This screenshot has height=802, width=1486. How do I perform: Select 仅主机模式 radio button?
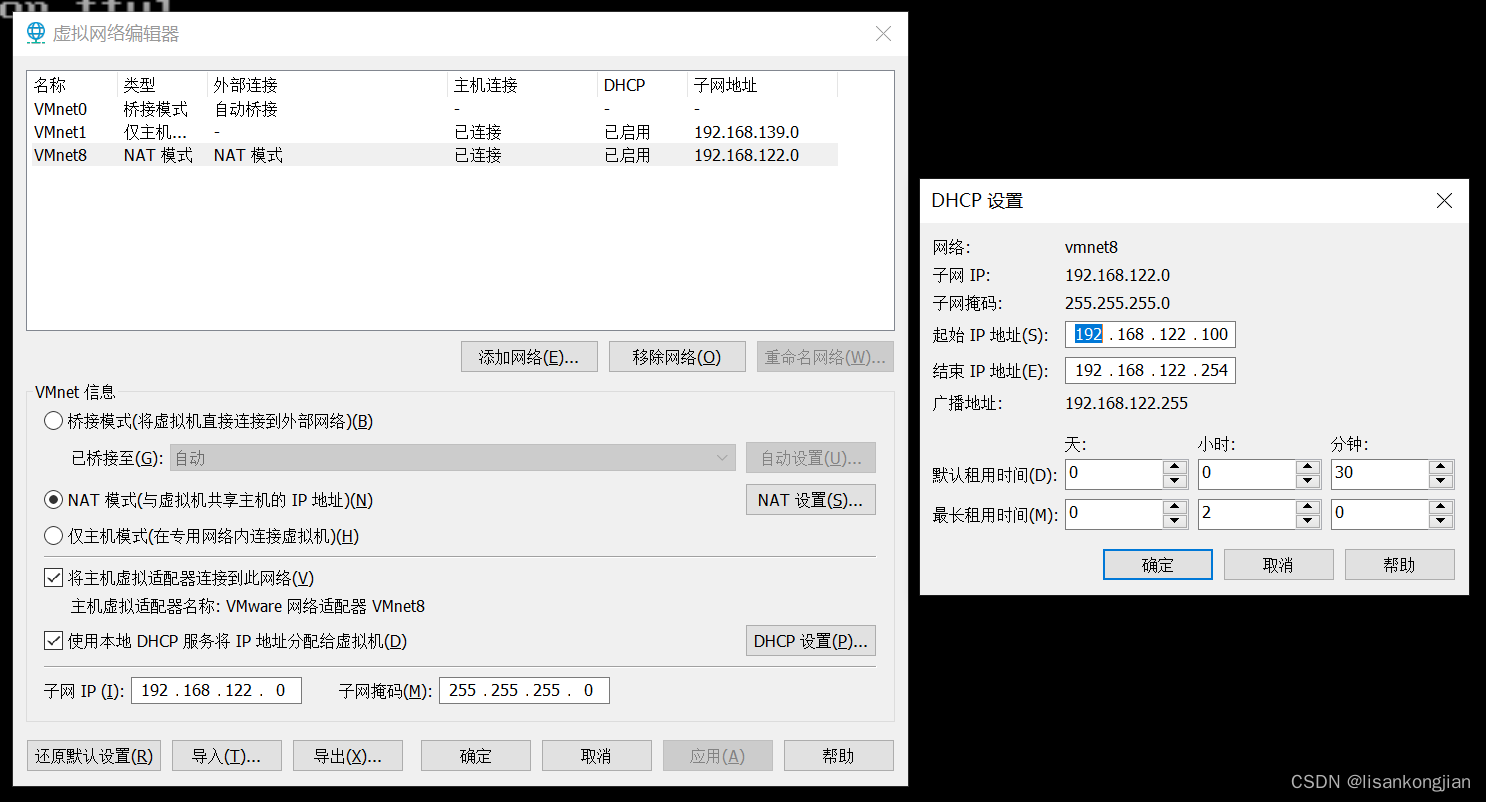pyautogui.click(x=53, y=536)
